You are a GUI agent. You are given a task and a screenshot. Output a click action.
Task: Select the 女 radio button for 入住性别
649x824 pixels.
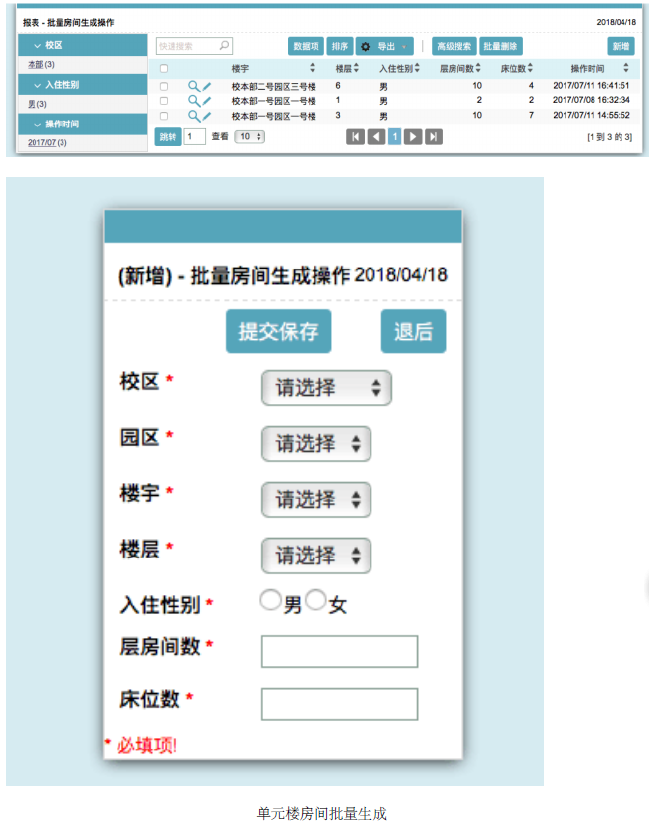[x=316, y=600]
